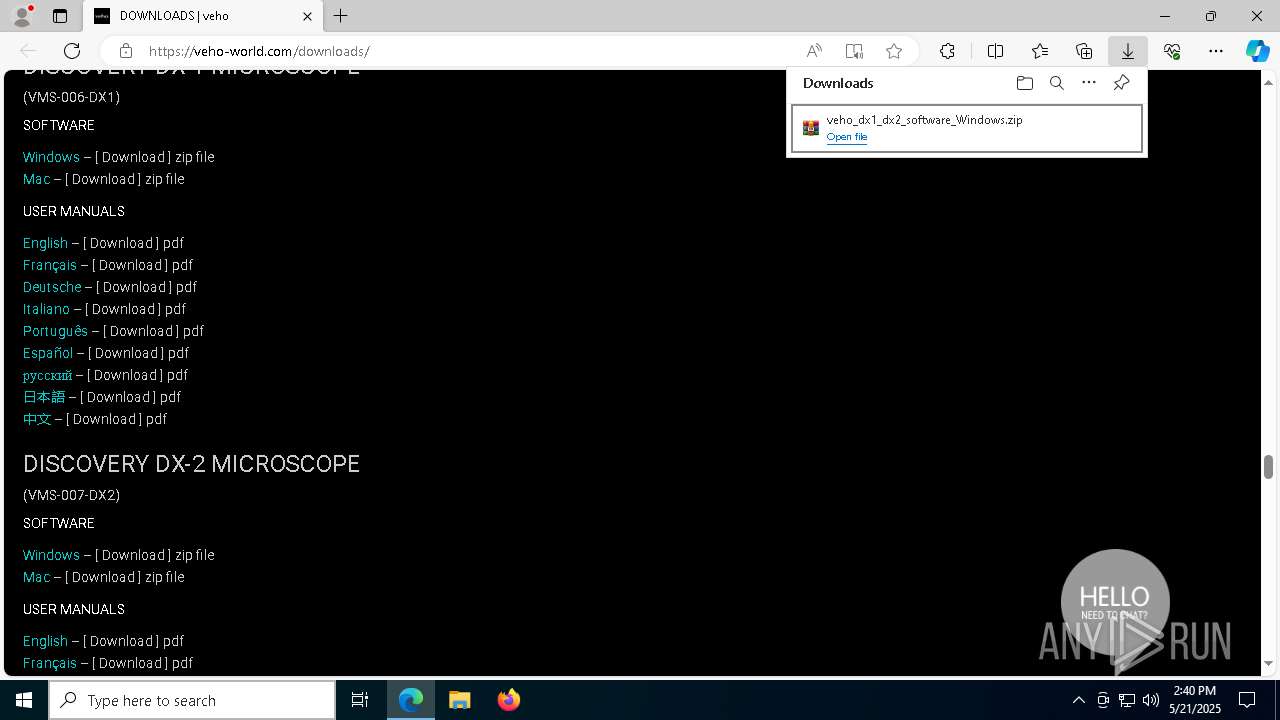Open the tab actions menu icon
This screenshot has height=720, width=1280.
coord(60,16)
